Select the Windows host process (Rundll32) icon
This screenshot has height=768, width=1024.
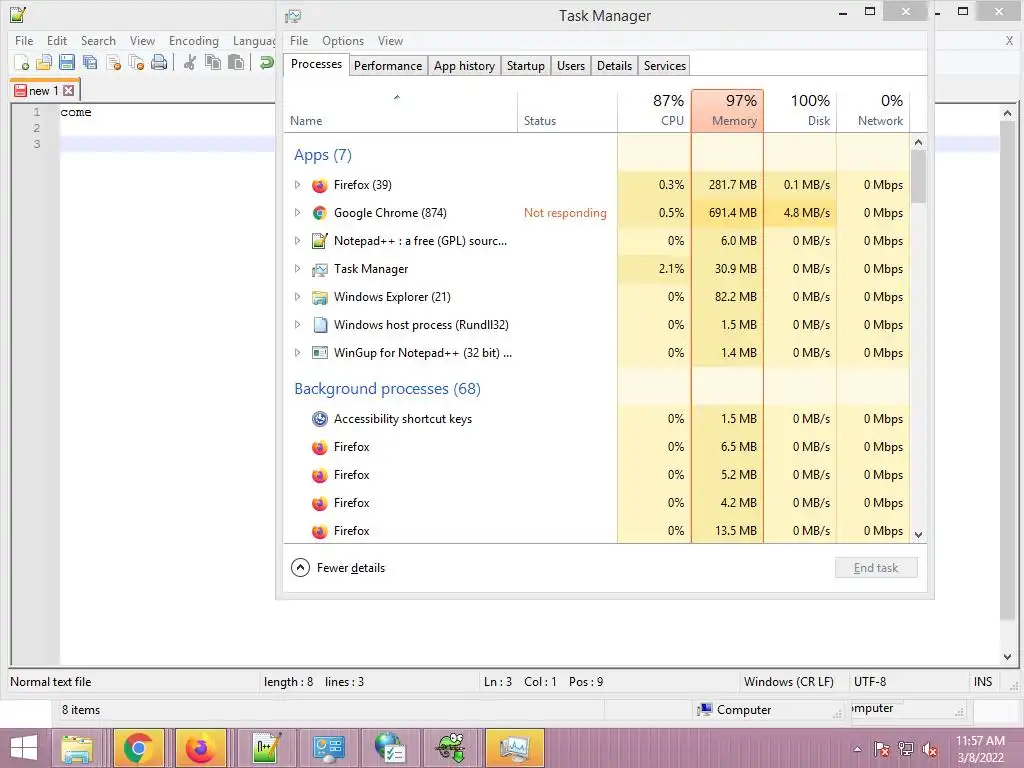pyautogui.click(x=319, y=325)
